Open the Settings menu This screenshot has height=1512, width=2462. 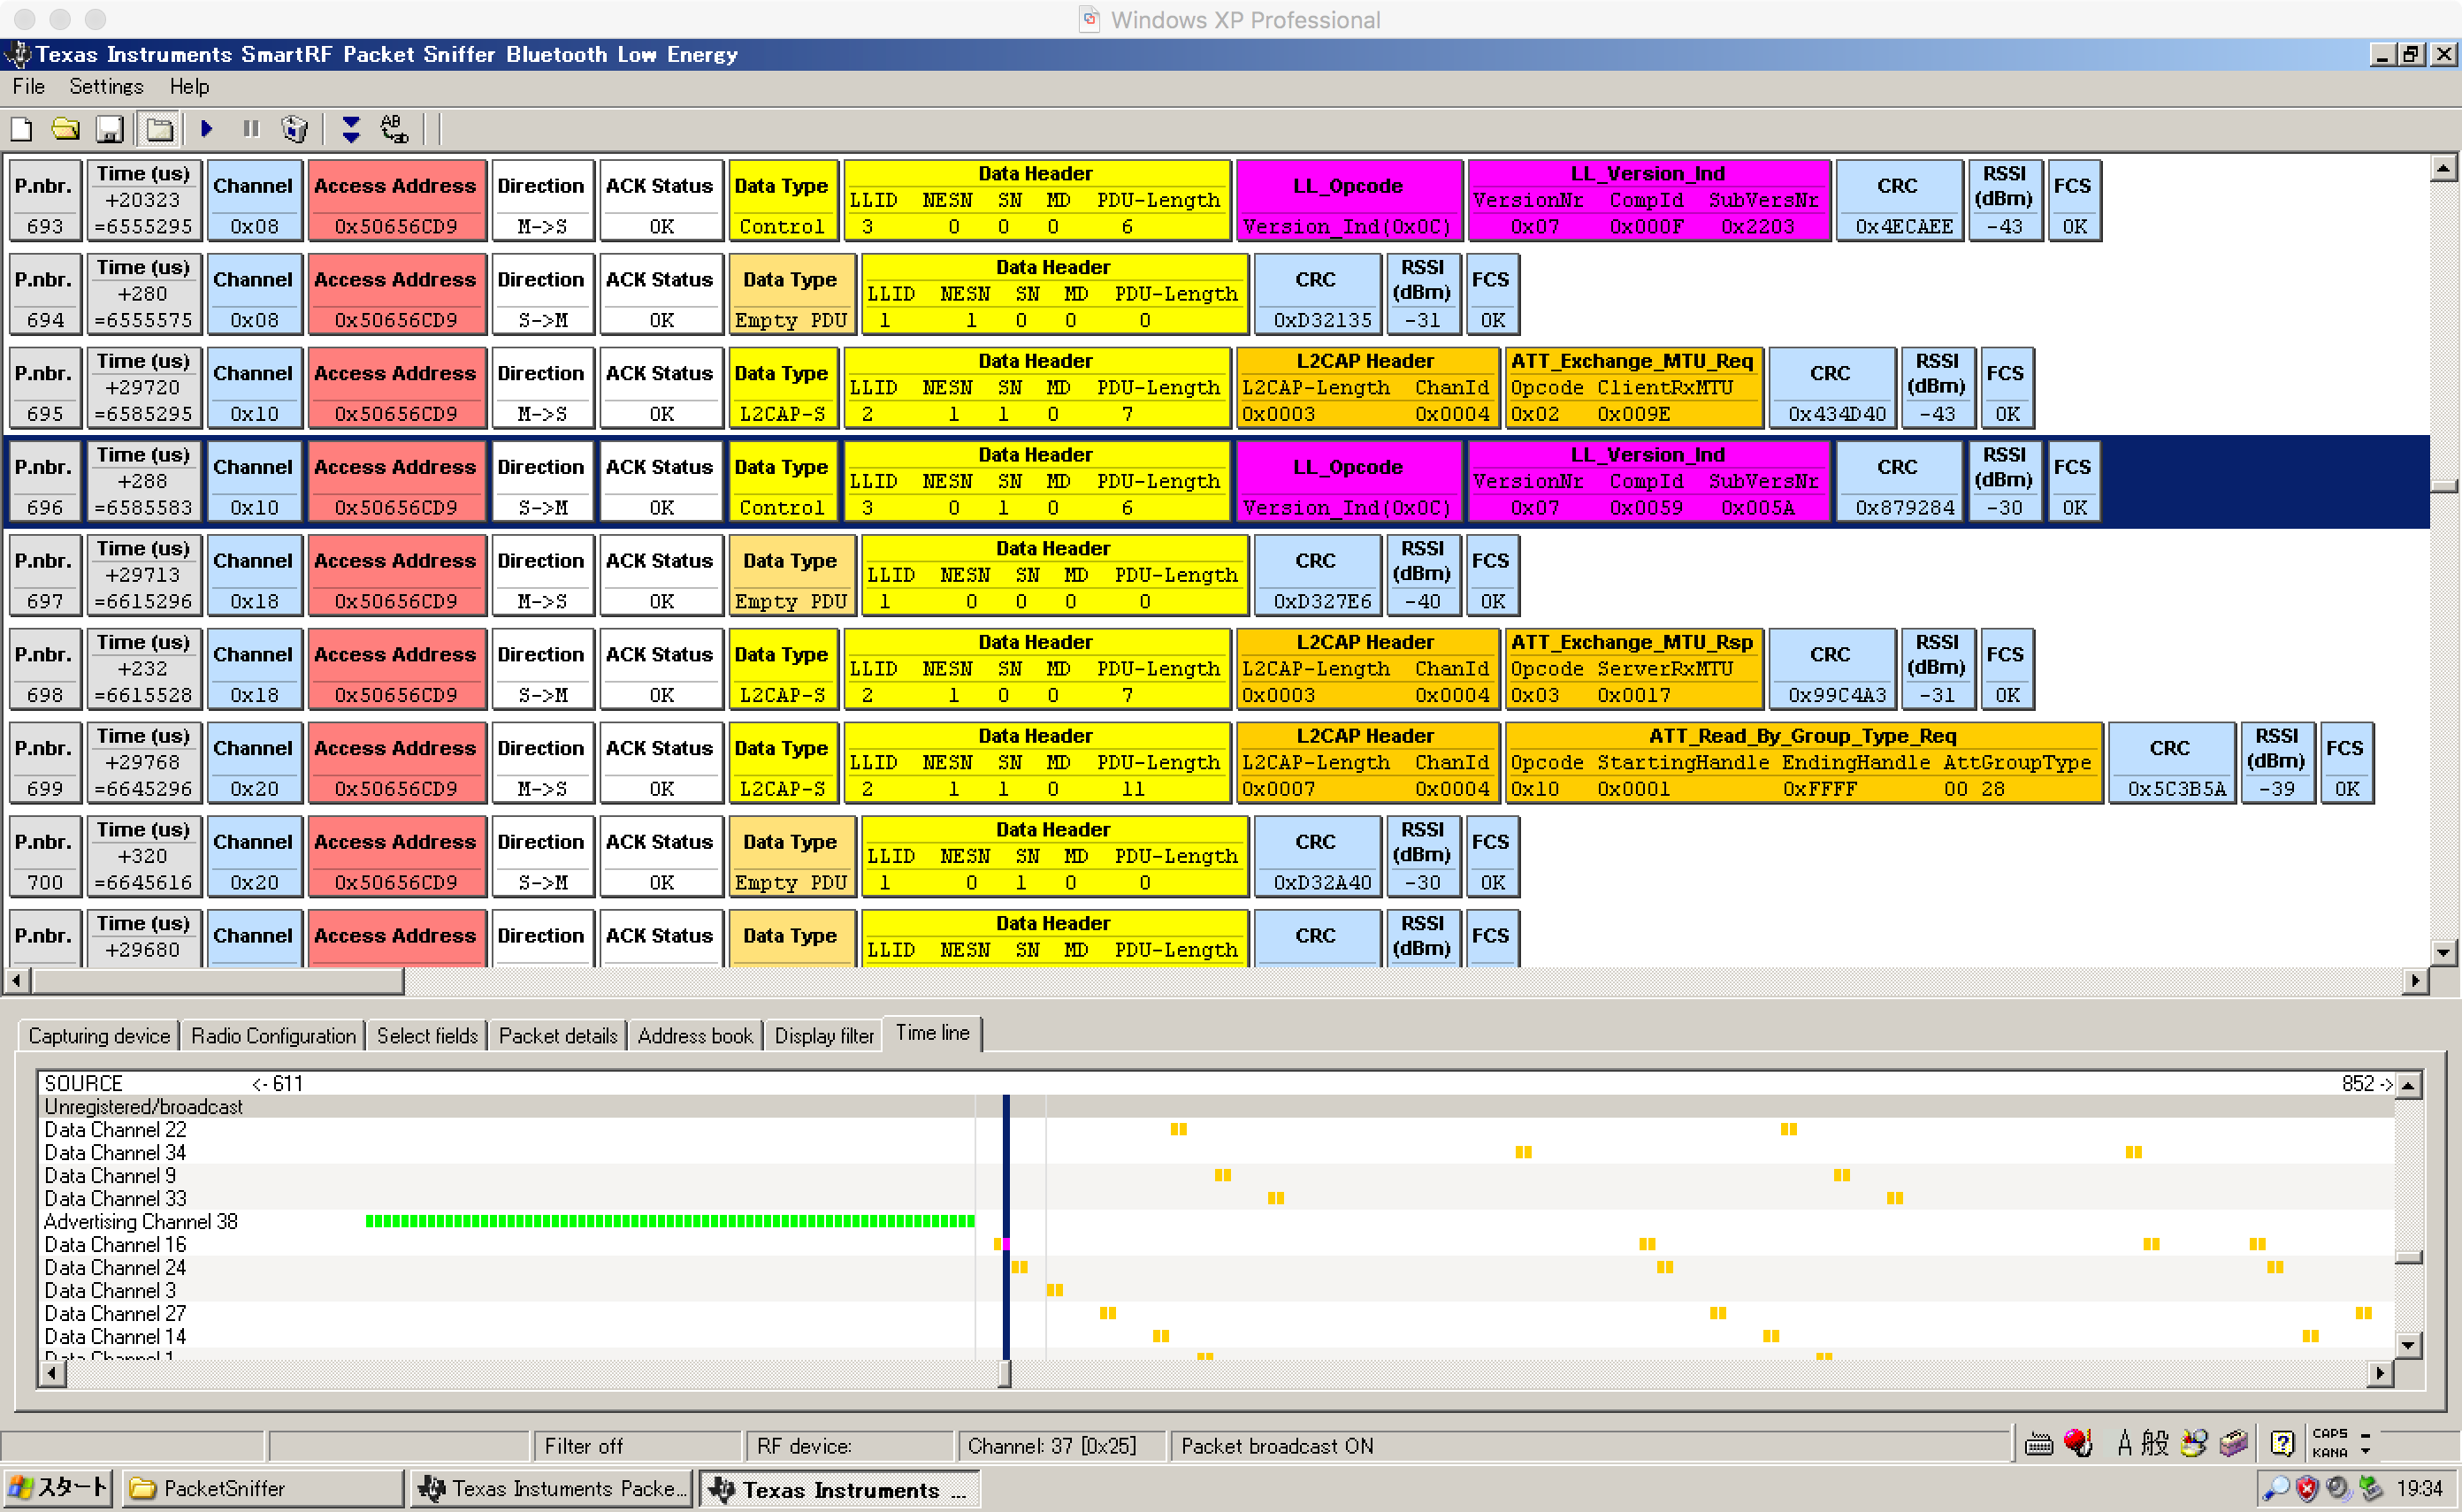point(106,86)
